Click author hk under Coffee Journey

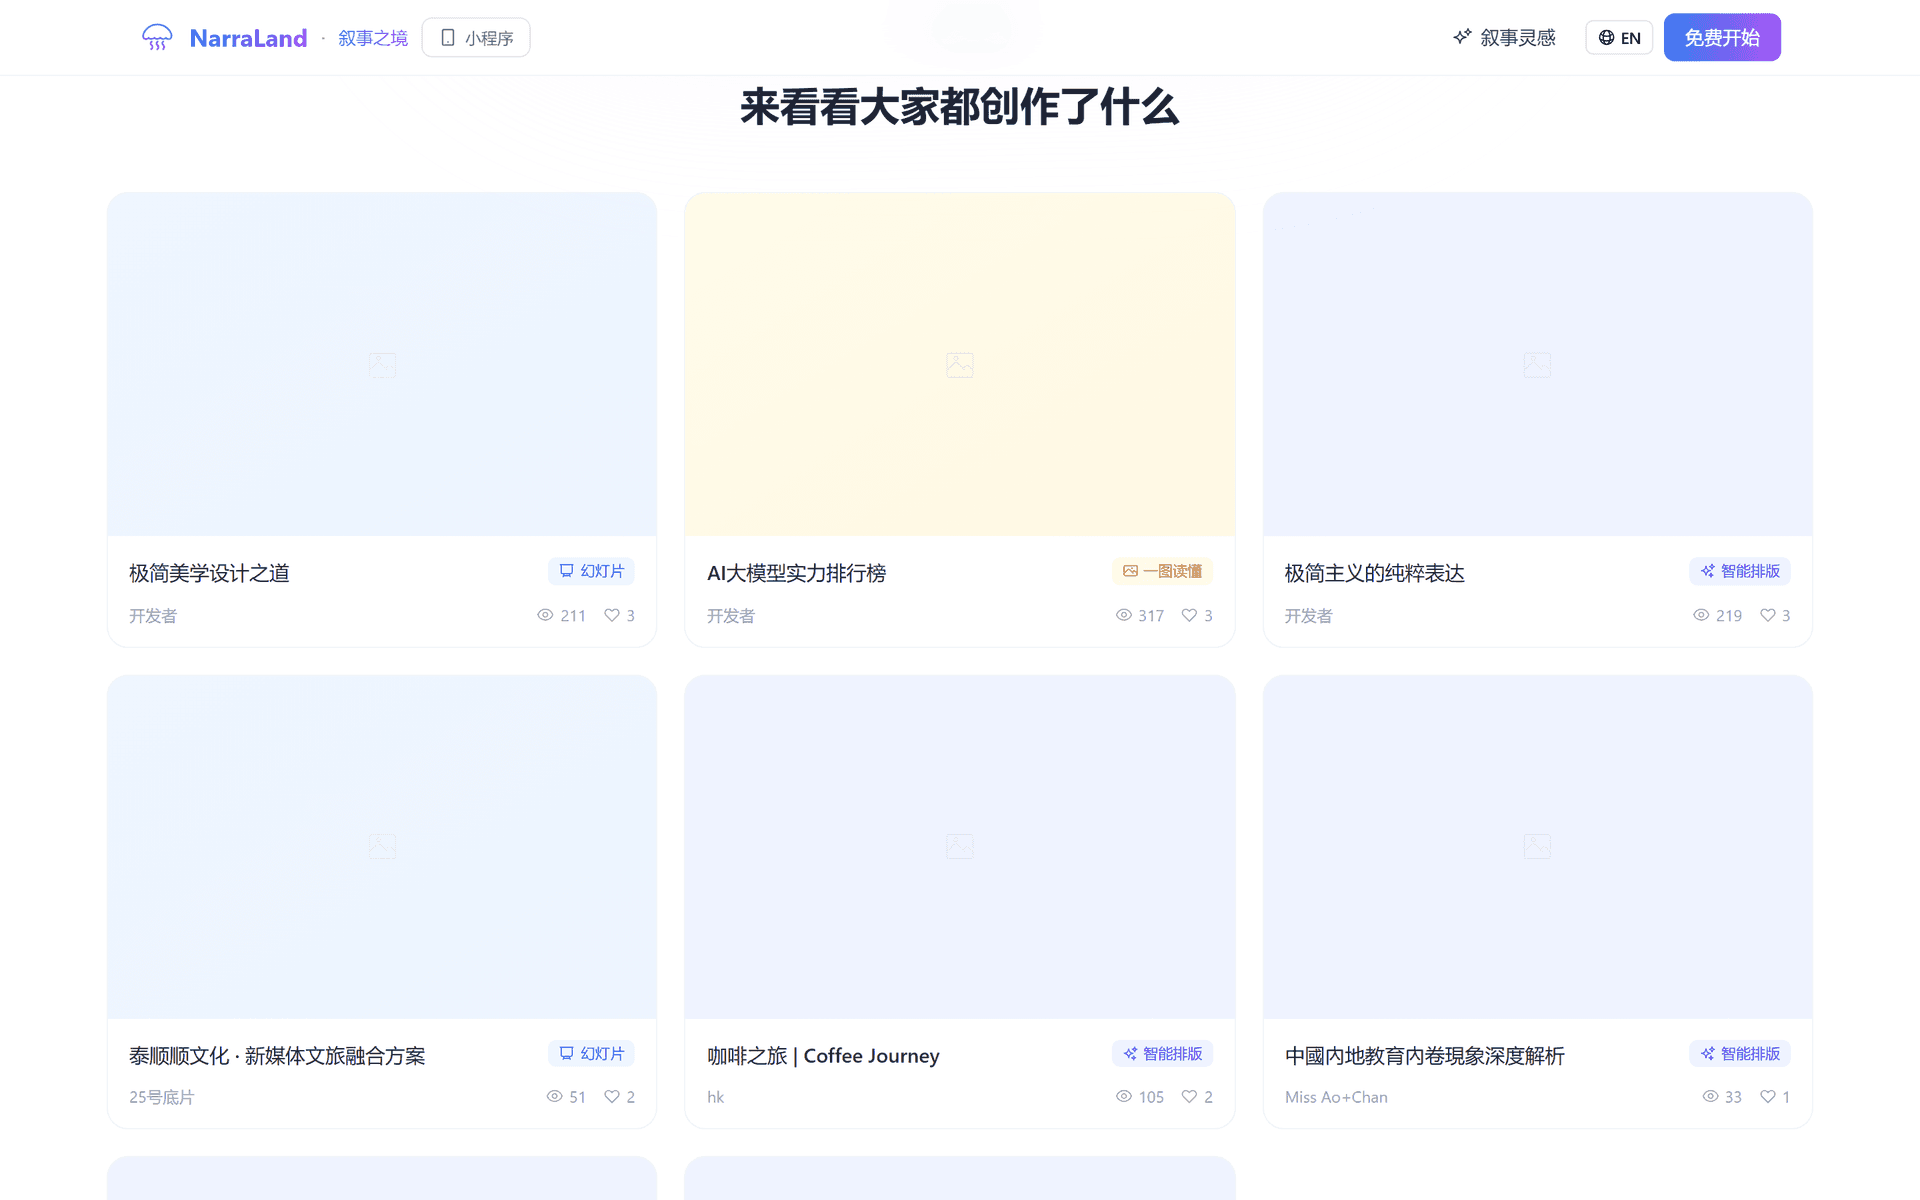(x=715, y=1097)
